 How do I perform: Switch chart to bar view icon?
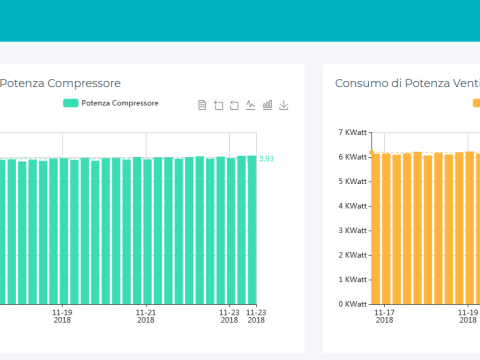(x=267, y=105)
